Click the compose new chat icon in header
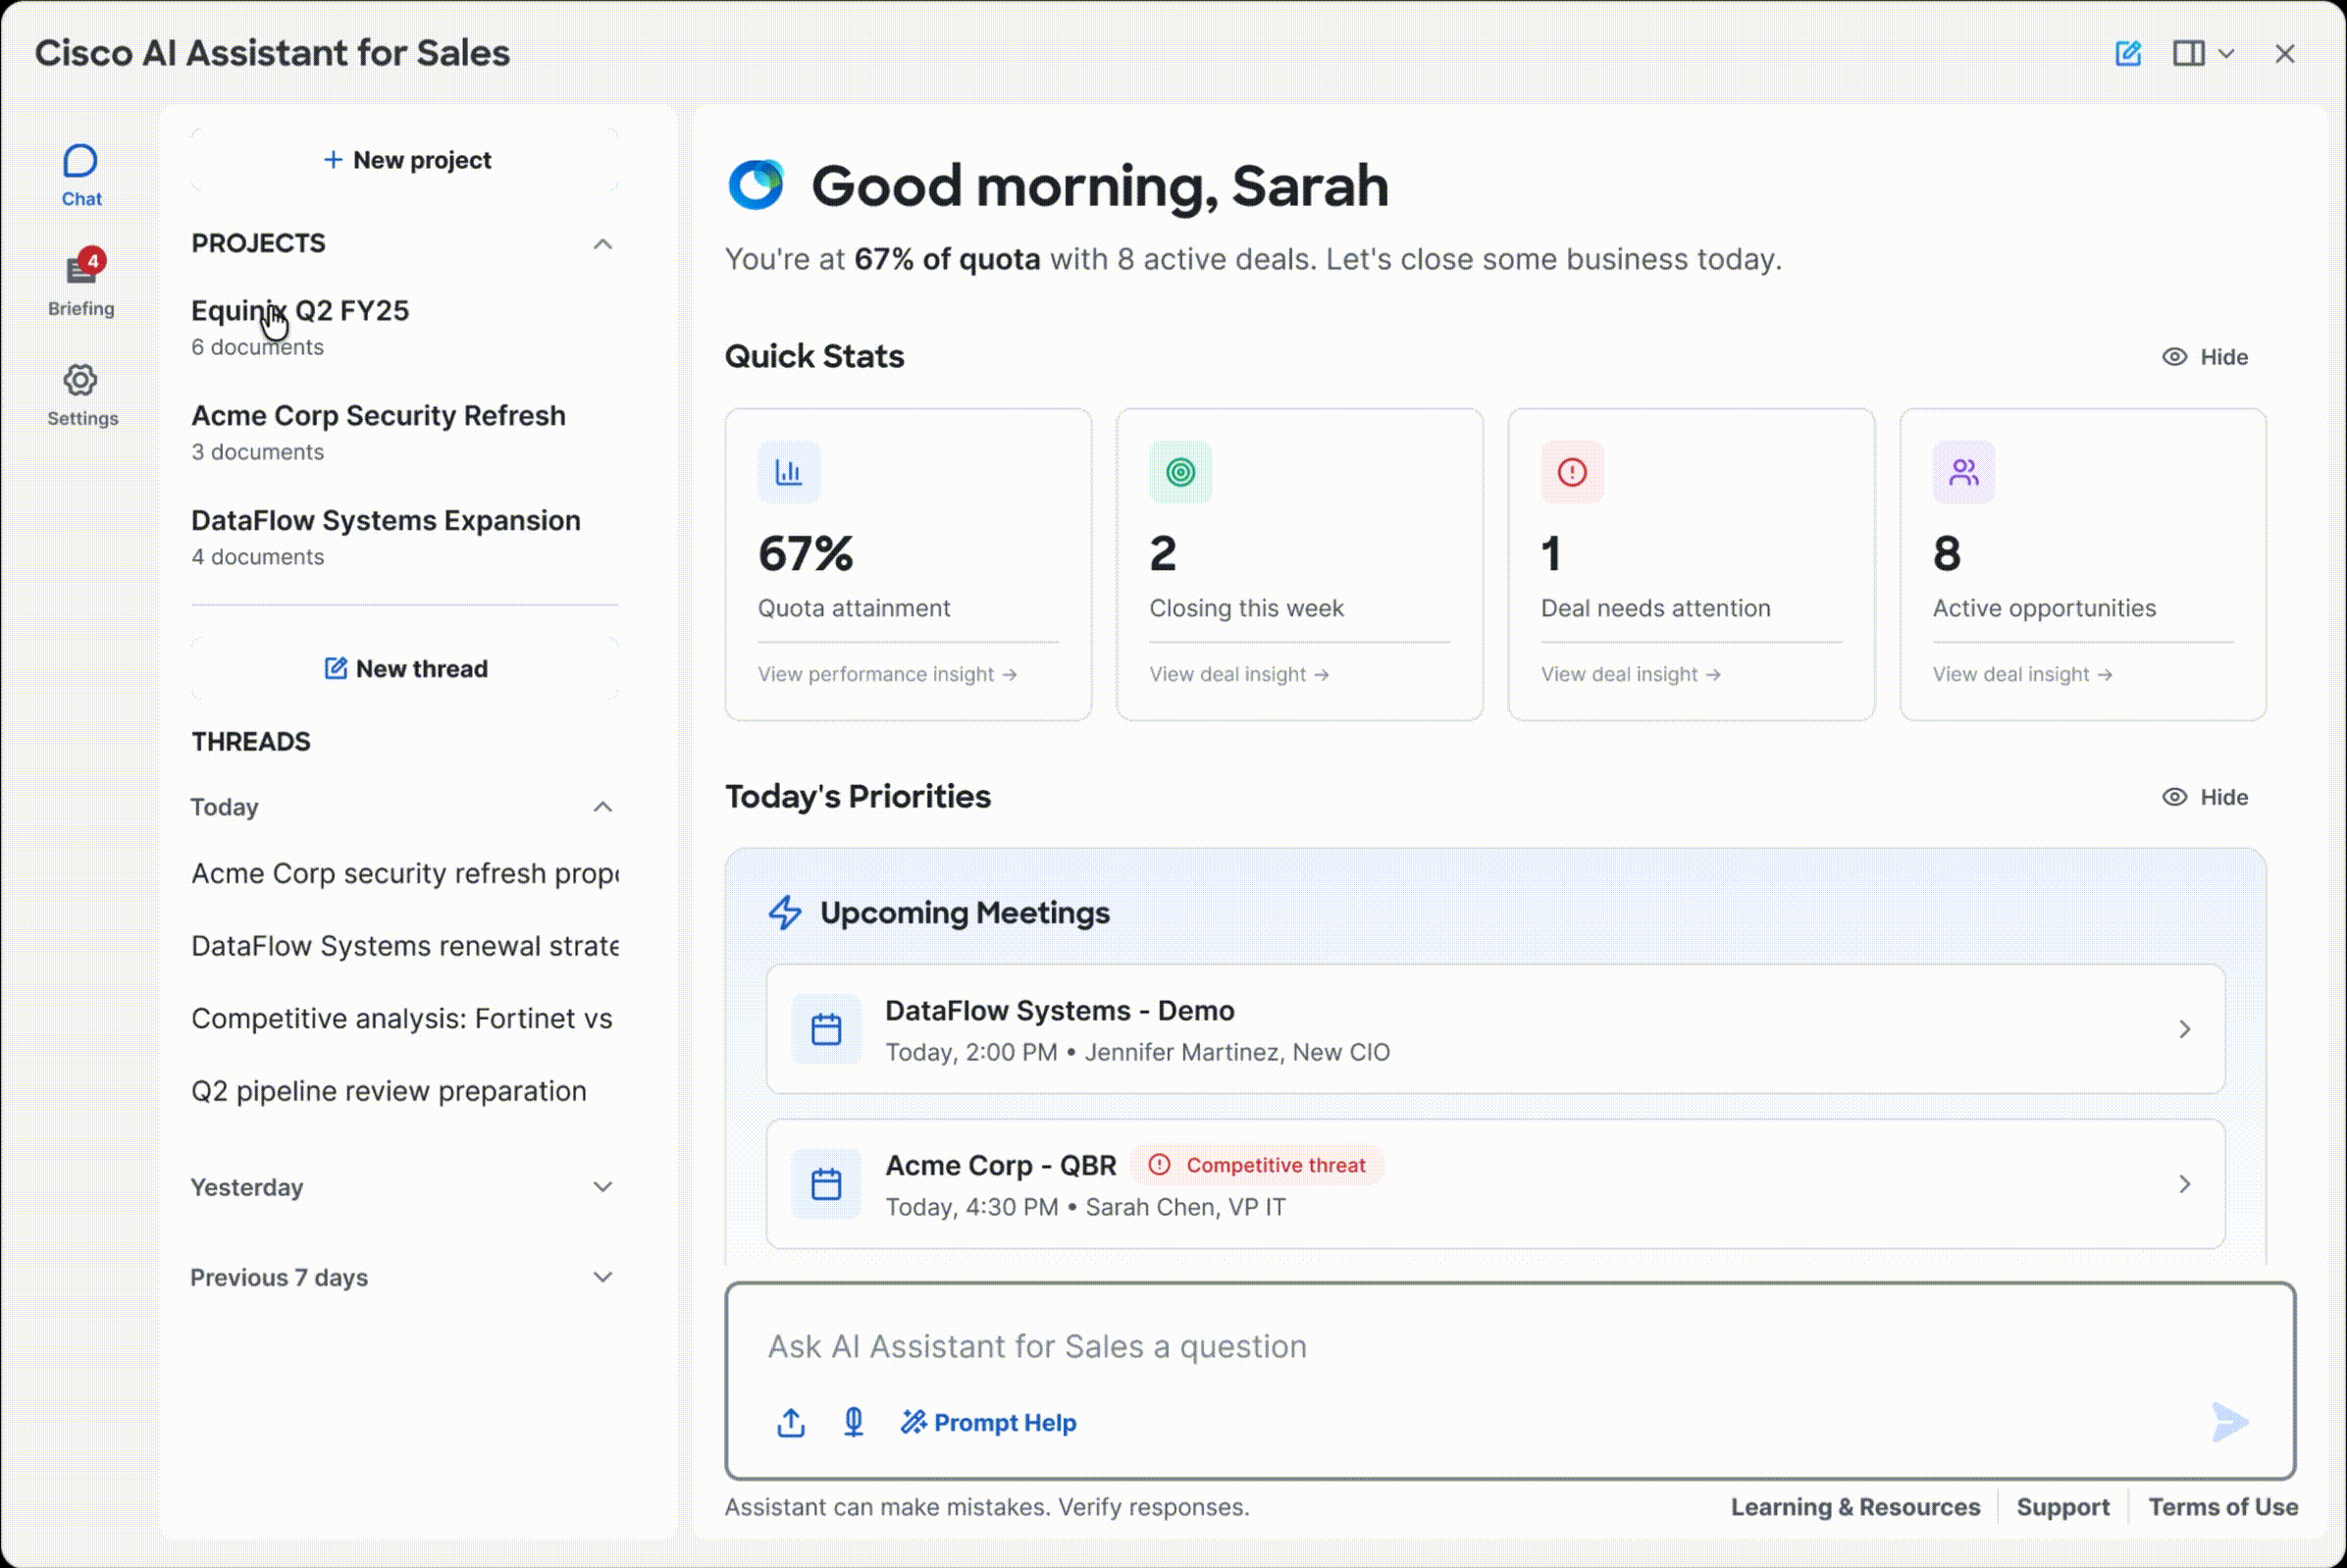 [x=2128, y=53]
